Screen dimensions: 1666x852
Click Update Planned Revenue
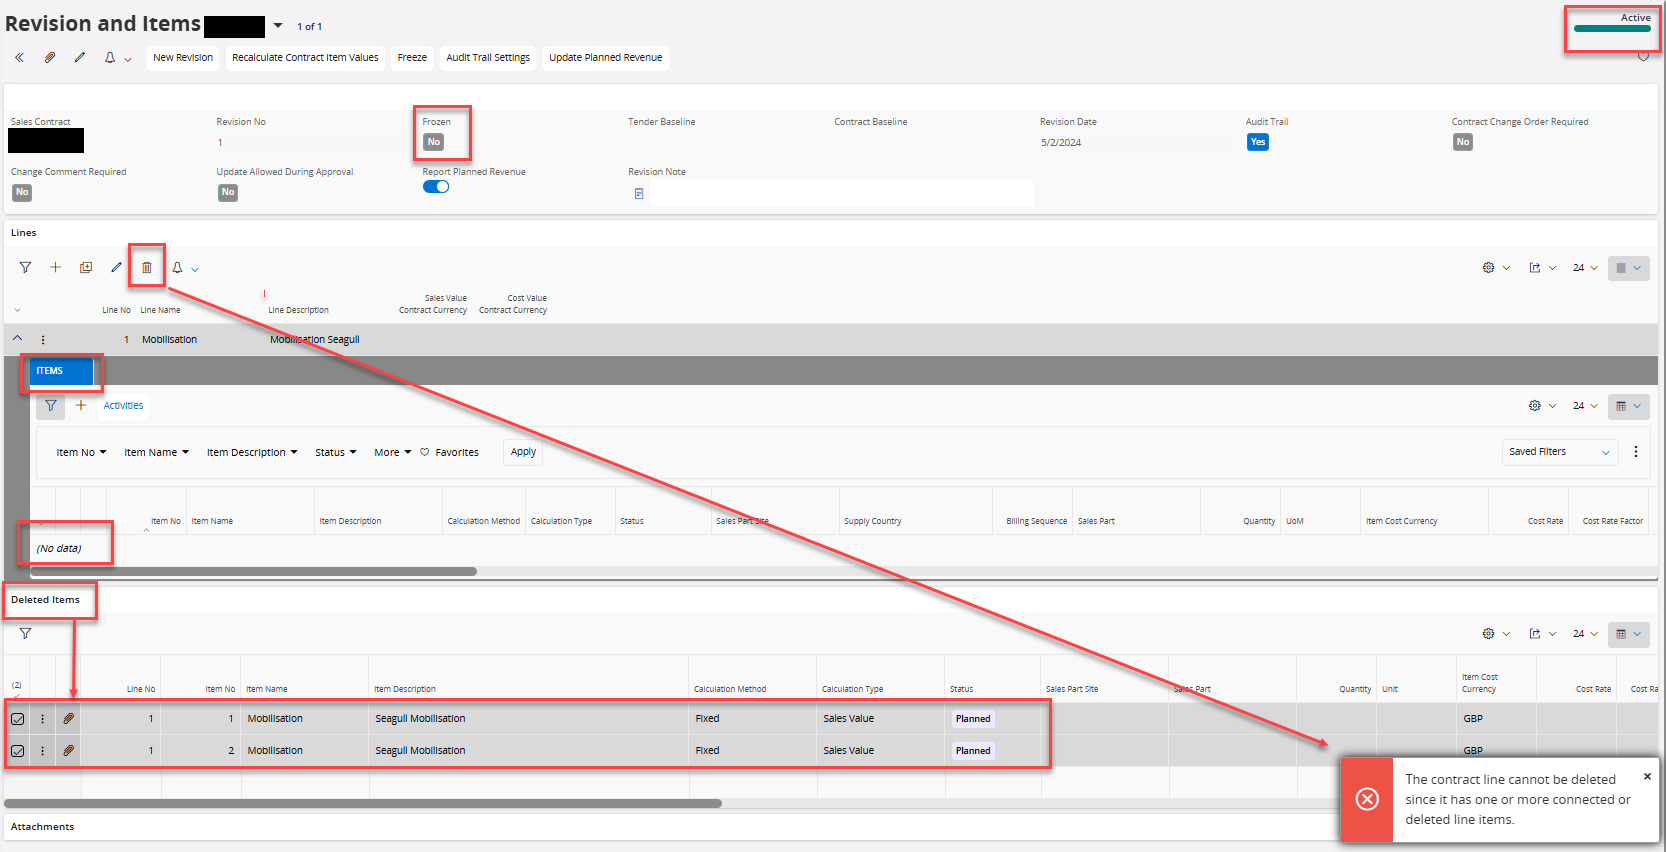click(x=606, y=58)
